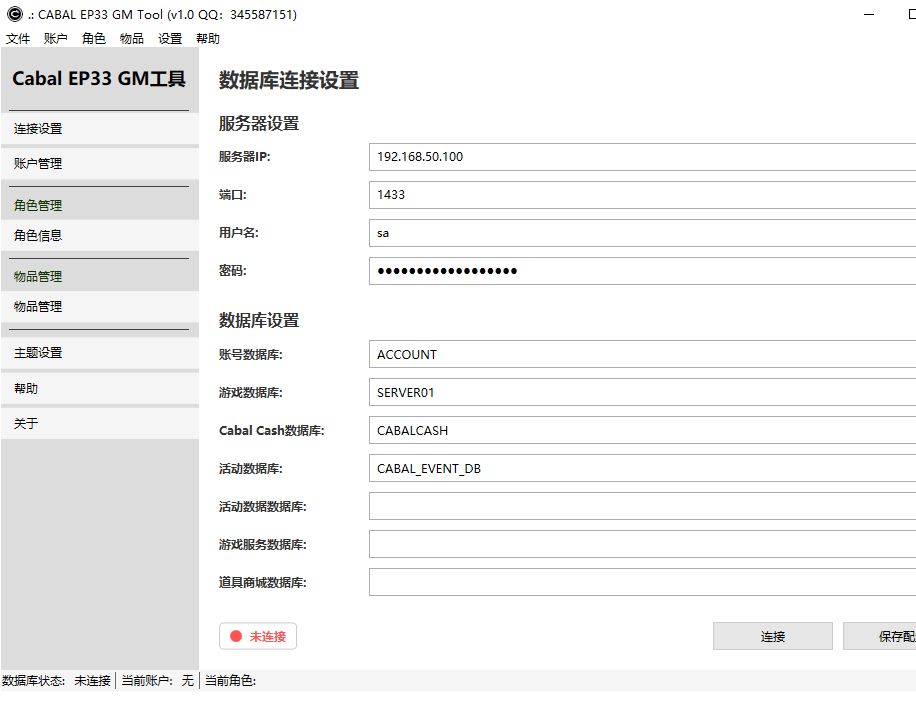Focus the 服务器IP input field

tap(643, 156)
